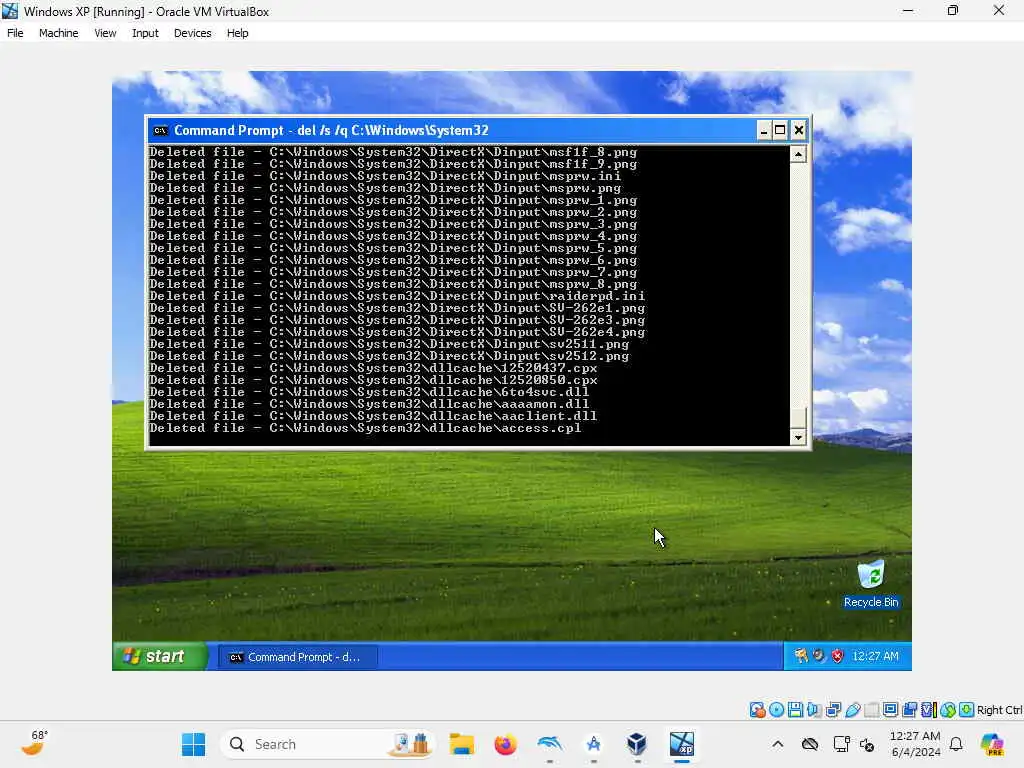The width and height of the screenshot is (1024, 768).
Task: Close the Command Prompt window
Action: tap(799, 131)
